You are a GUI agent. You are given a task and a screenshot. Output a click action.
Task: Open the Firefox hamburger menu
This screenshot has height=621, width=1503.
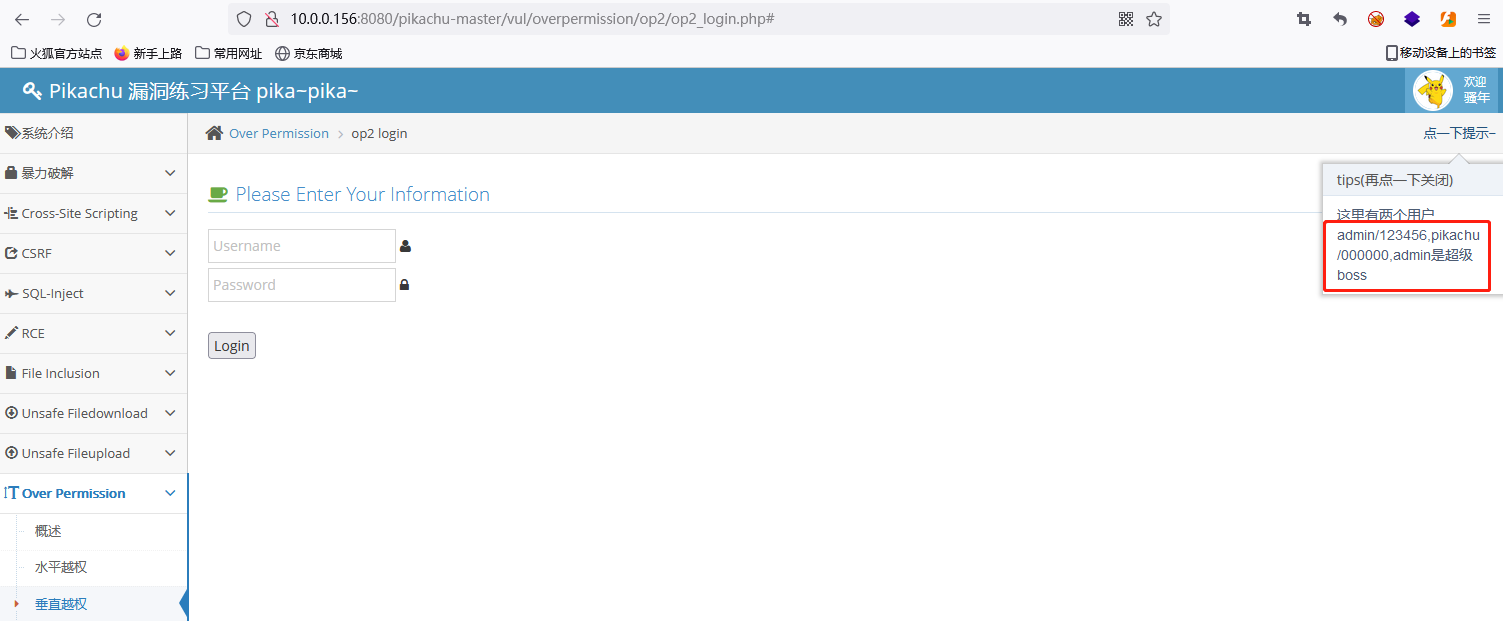pos(1484,19)
